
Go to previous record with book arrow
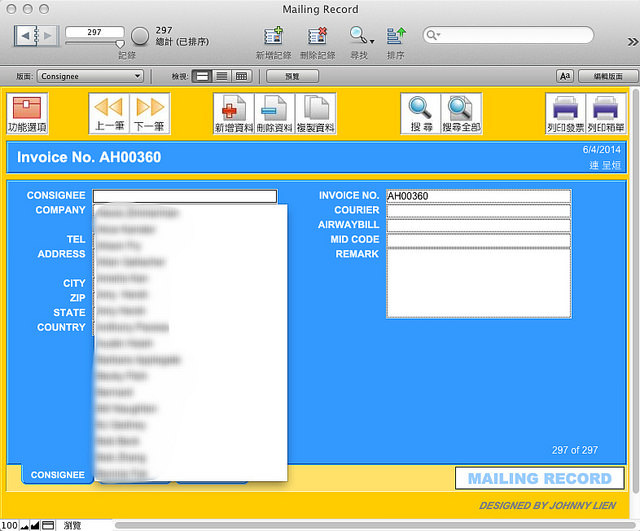point(25,36)
